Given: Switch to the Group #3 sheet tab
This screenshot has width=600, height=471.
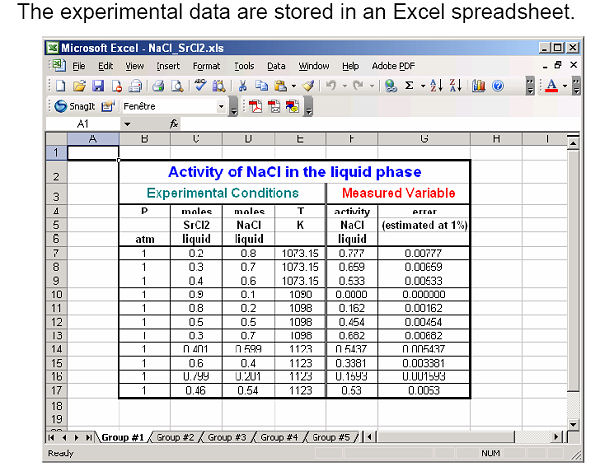Looking at the screenshot, I should click(x=227, y=437).
